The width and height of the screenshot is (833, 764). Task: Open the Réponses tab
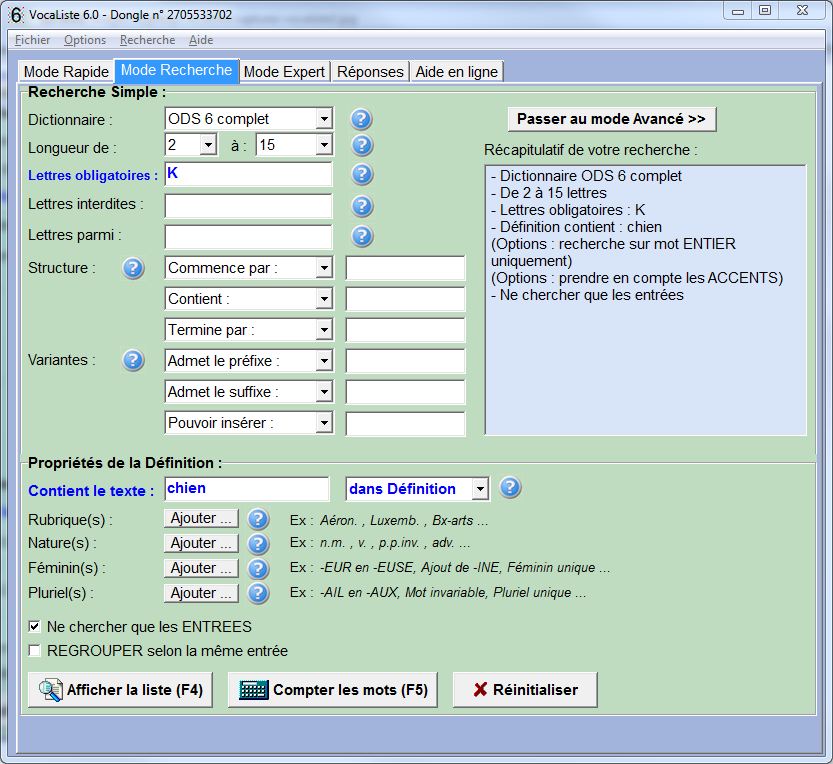370,72
